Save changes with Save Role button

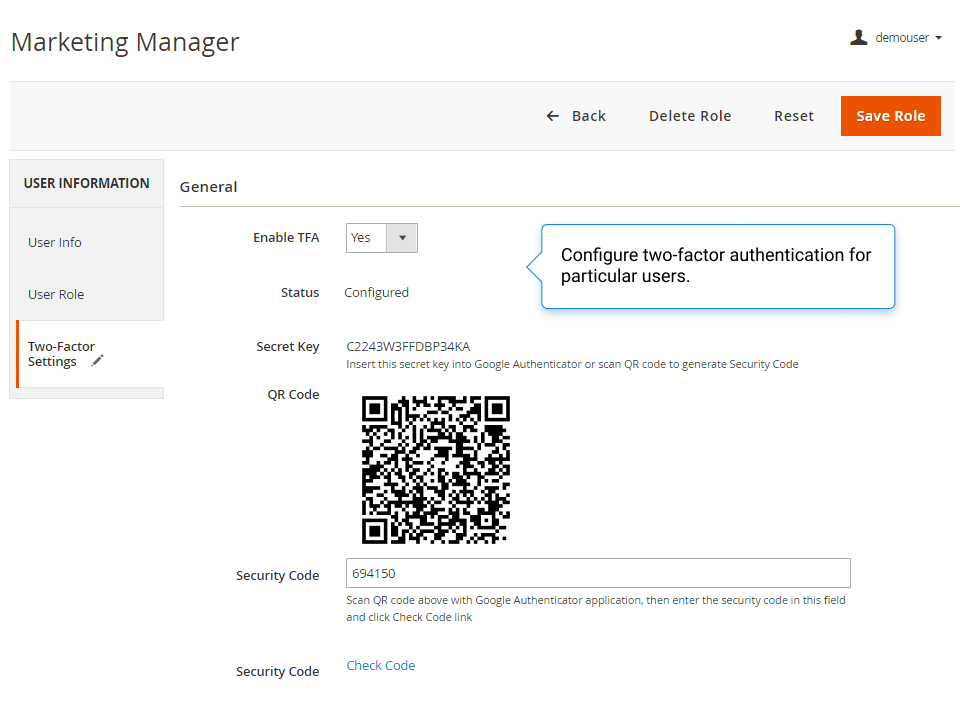890,116
